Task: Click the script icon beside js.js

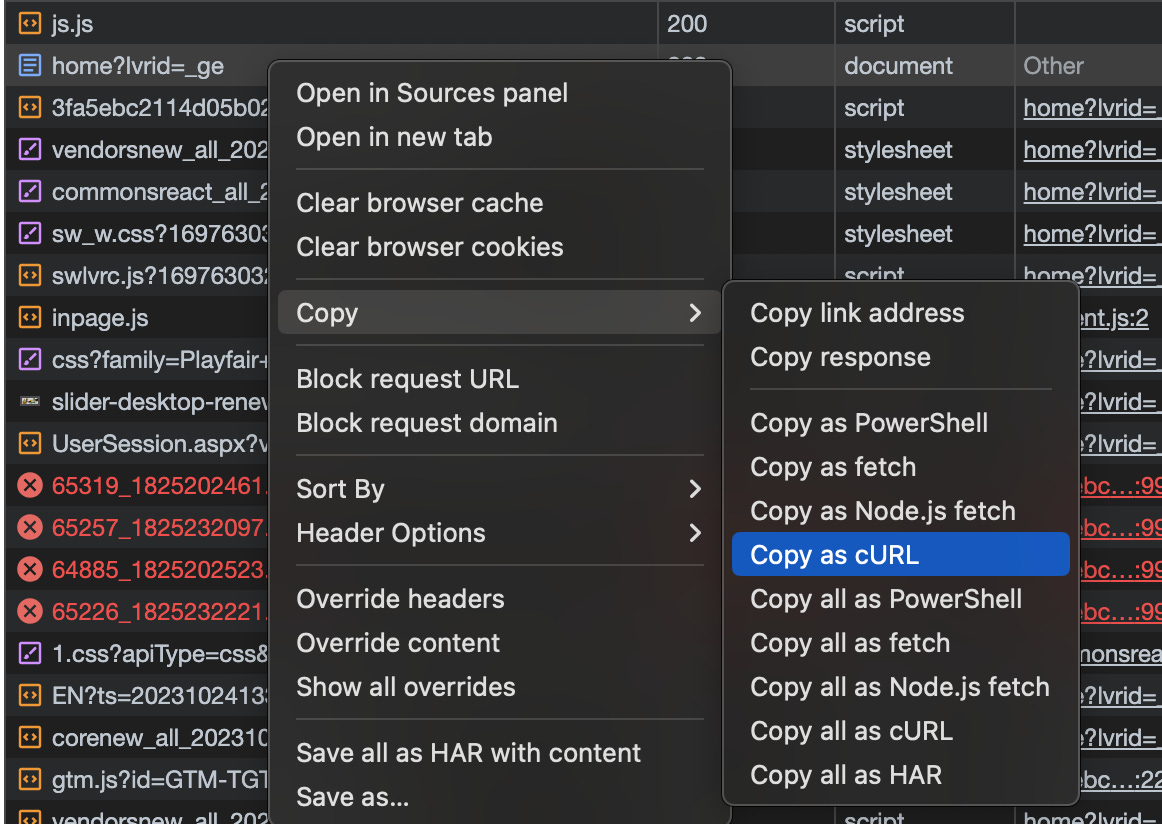Action: click(x=28, y=23)
